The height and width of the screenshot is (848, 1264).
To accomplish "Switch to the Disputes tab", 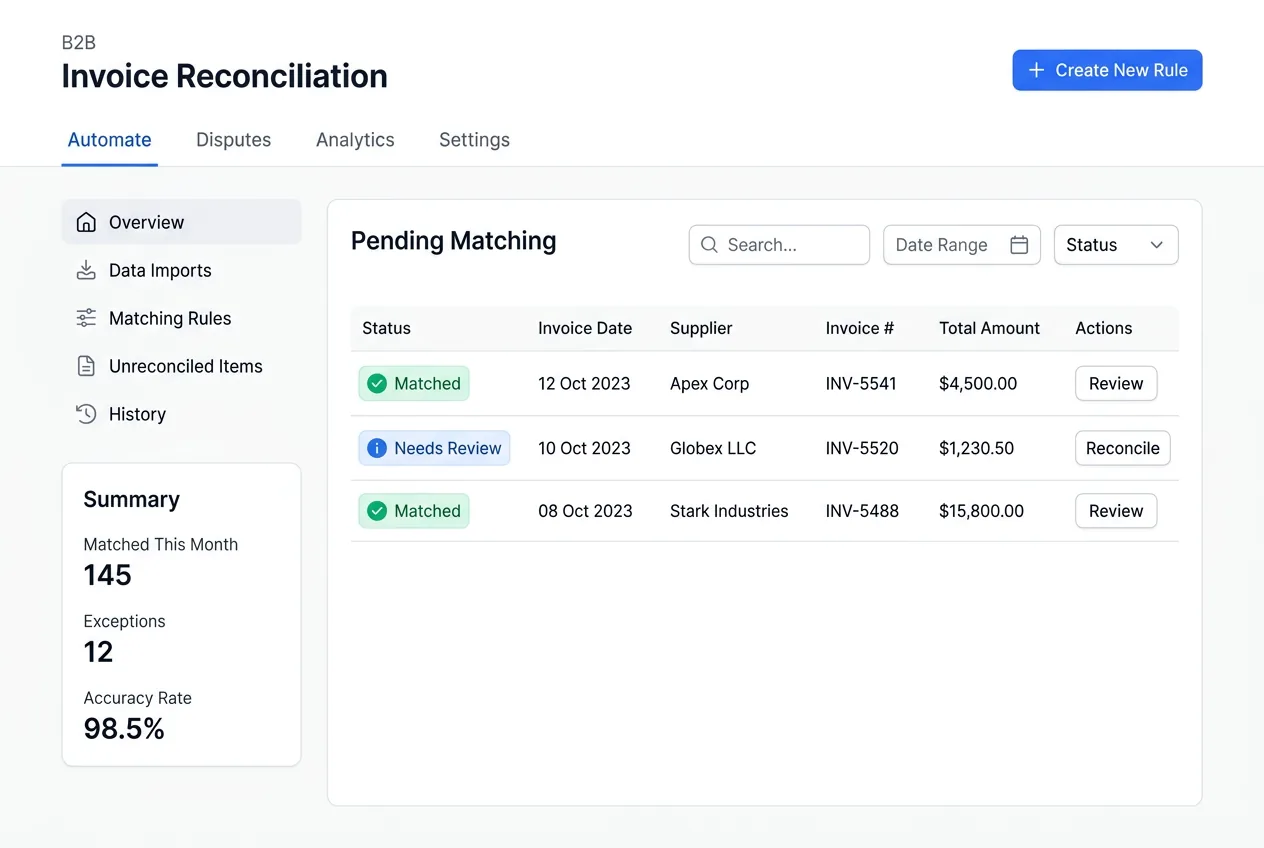I will [x=233, y=140].
